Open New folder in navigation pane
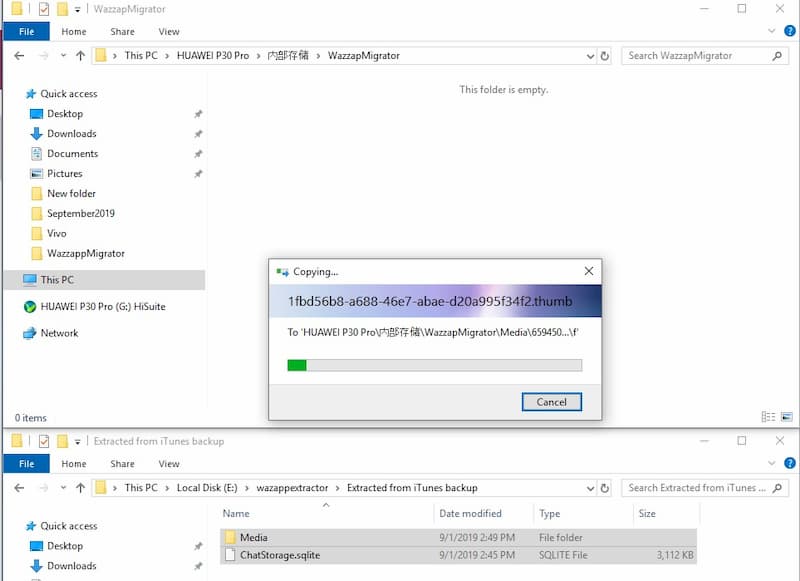 pos(71,193)
